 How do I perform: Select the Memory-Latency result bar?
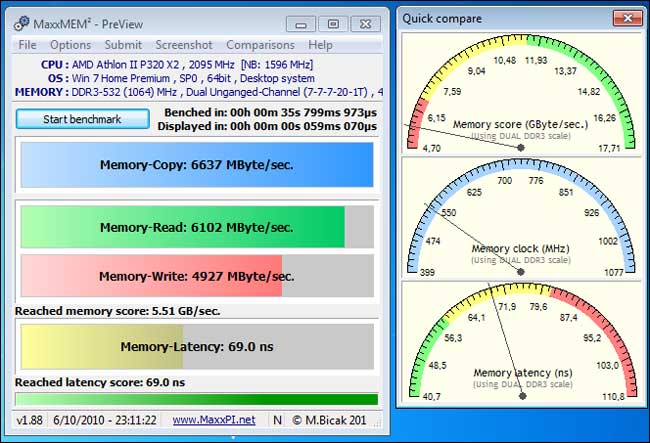(196, 347)
